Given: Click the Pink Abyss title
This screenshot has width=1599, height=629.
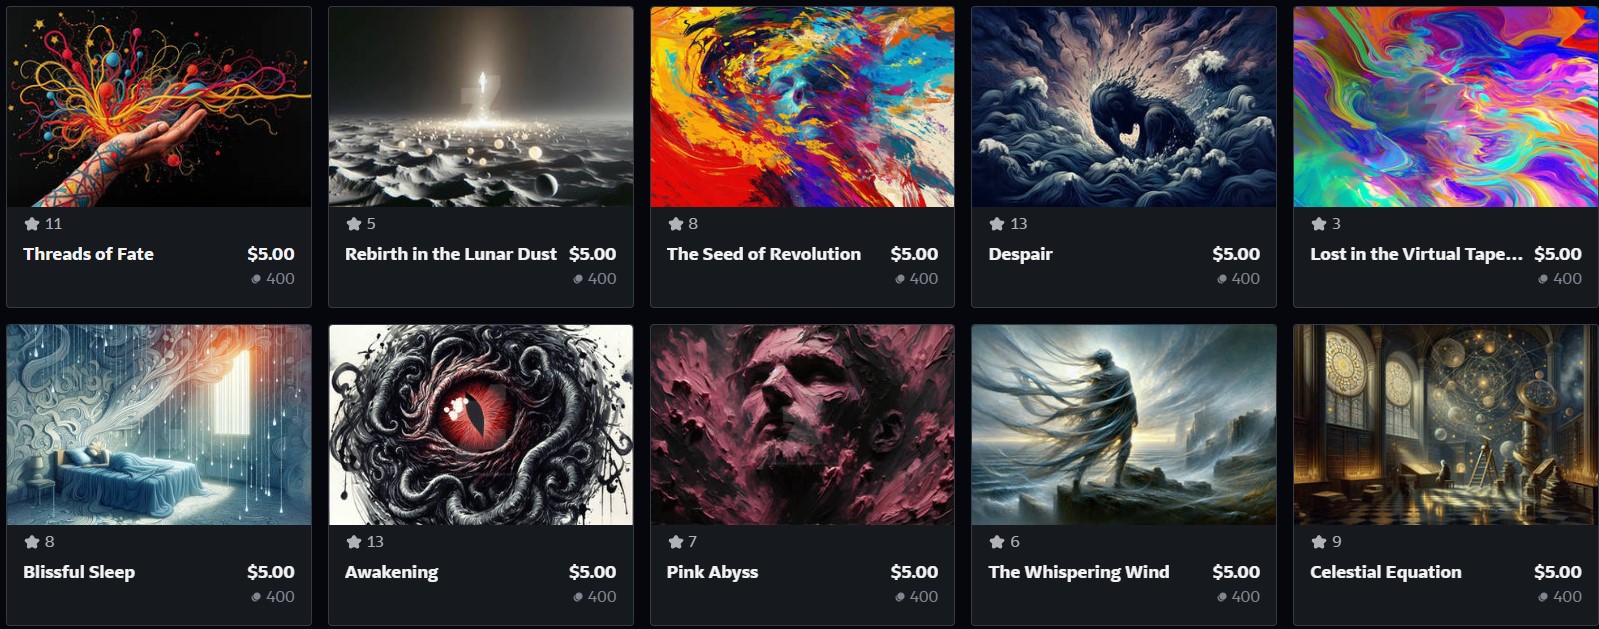Looking at the screenshot, I should tap(712, 572).
